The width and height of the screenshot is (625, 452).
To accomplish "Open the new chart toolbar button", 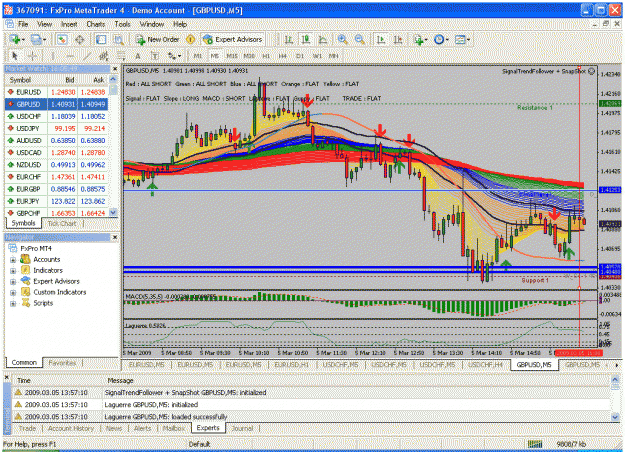I will pos(16,39).
